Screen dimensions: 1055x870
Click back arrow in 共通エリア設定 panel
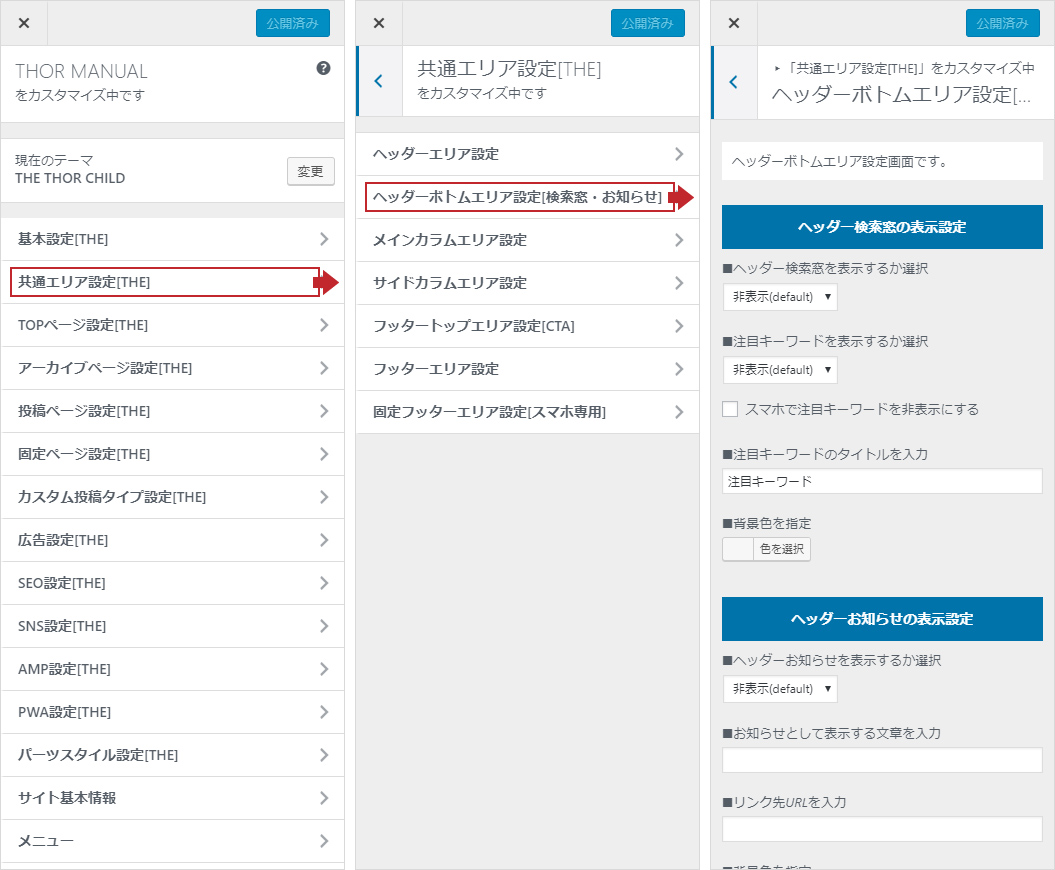(x=378, y=82)
